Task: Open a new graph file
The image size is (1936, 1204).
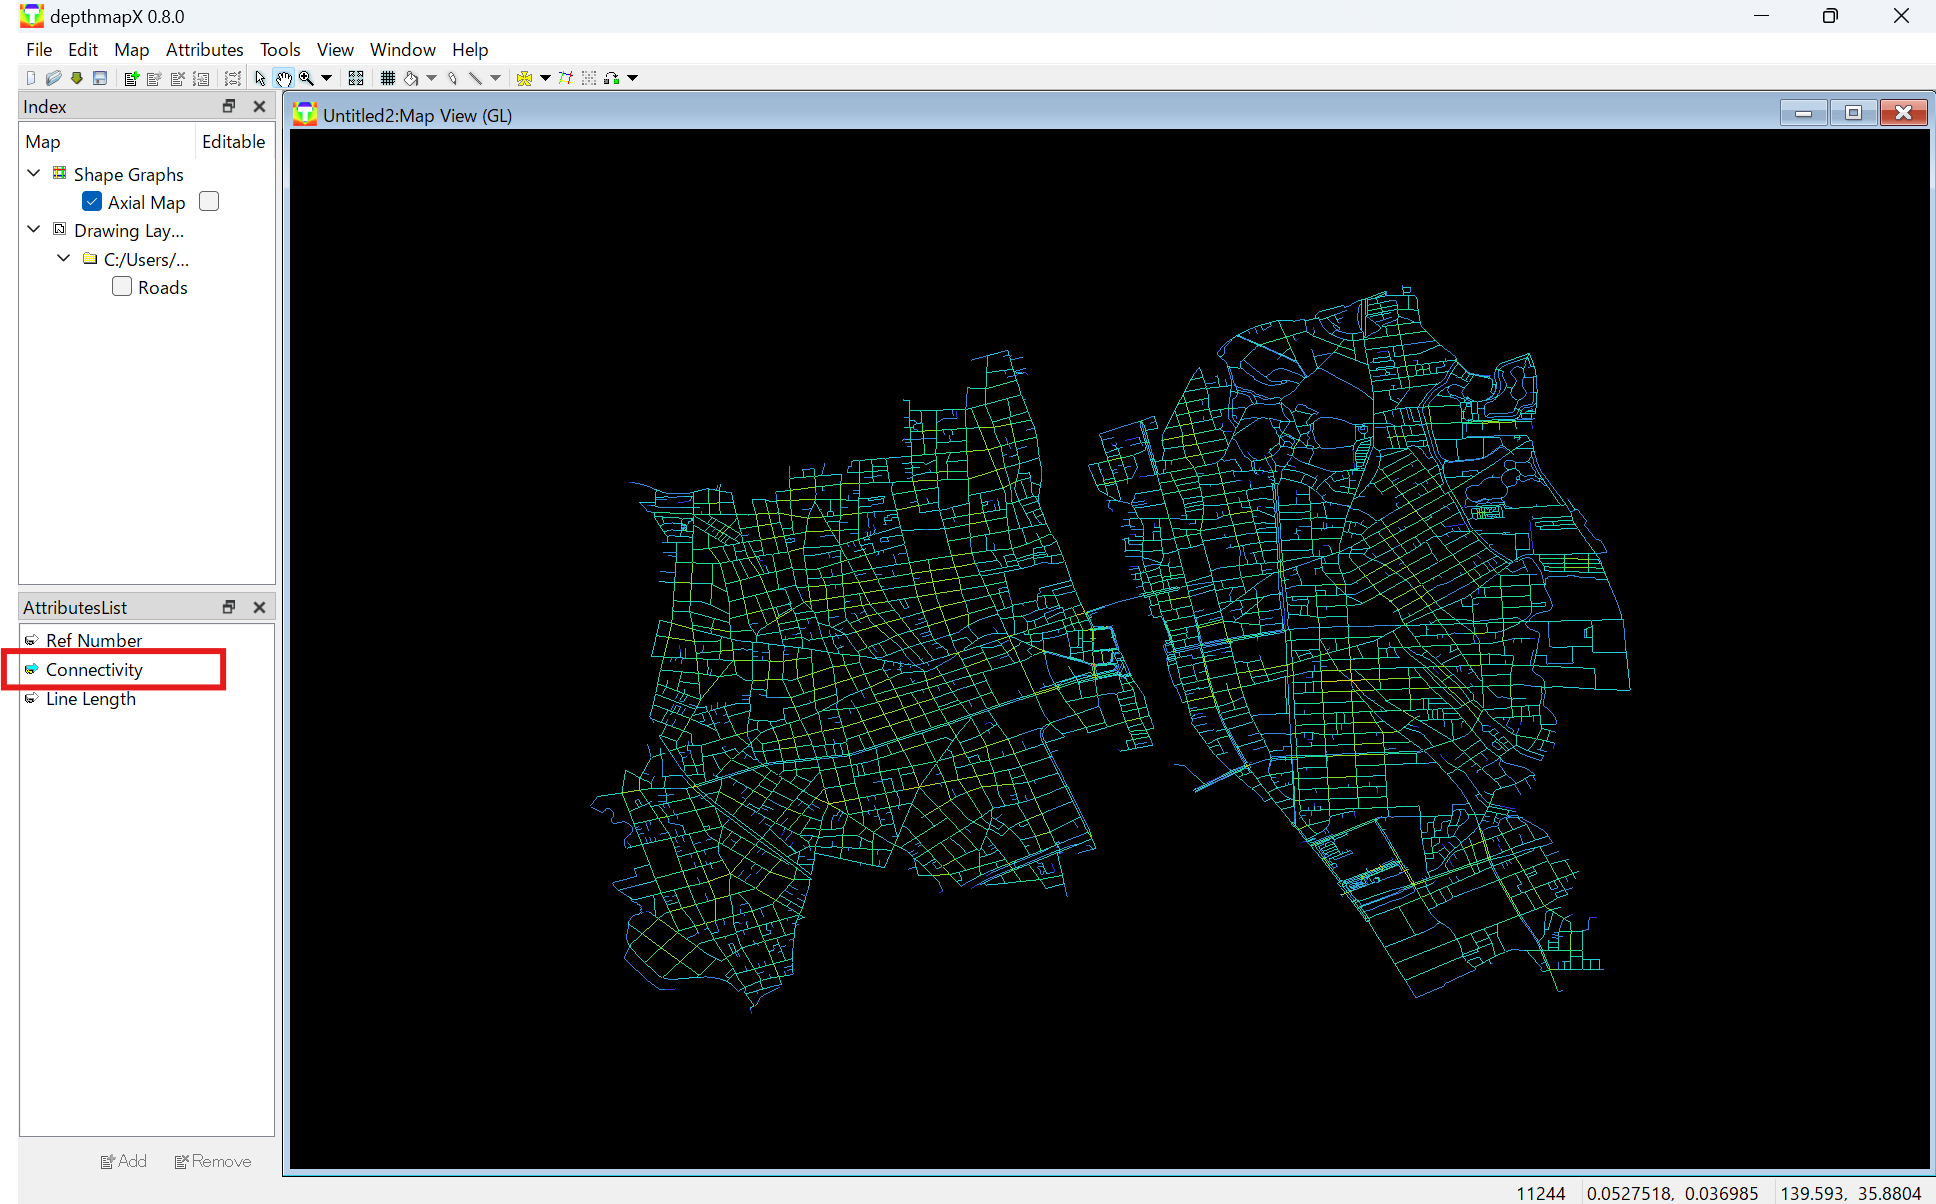Action: pos(30,78)
